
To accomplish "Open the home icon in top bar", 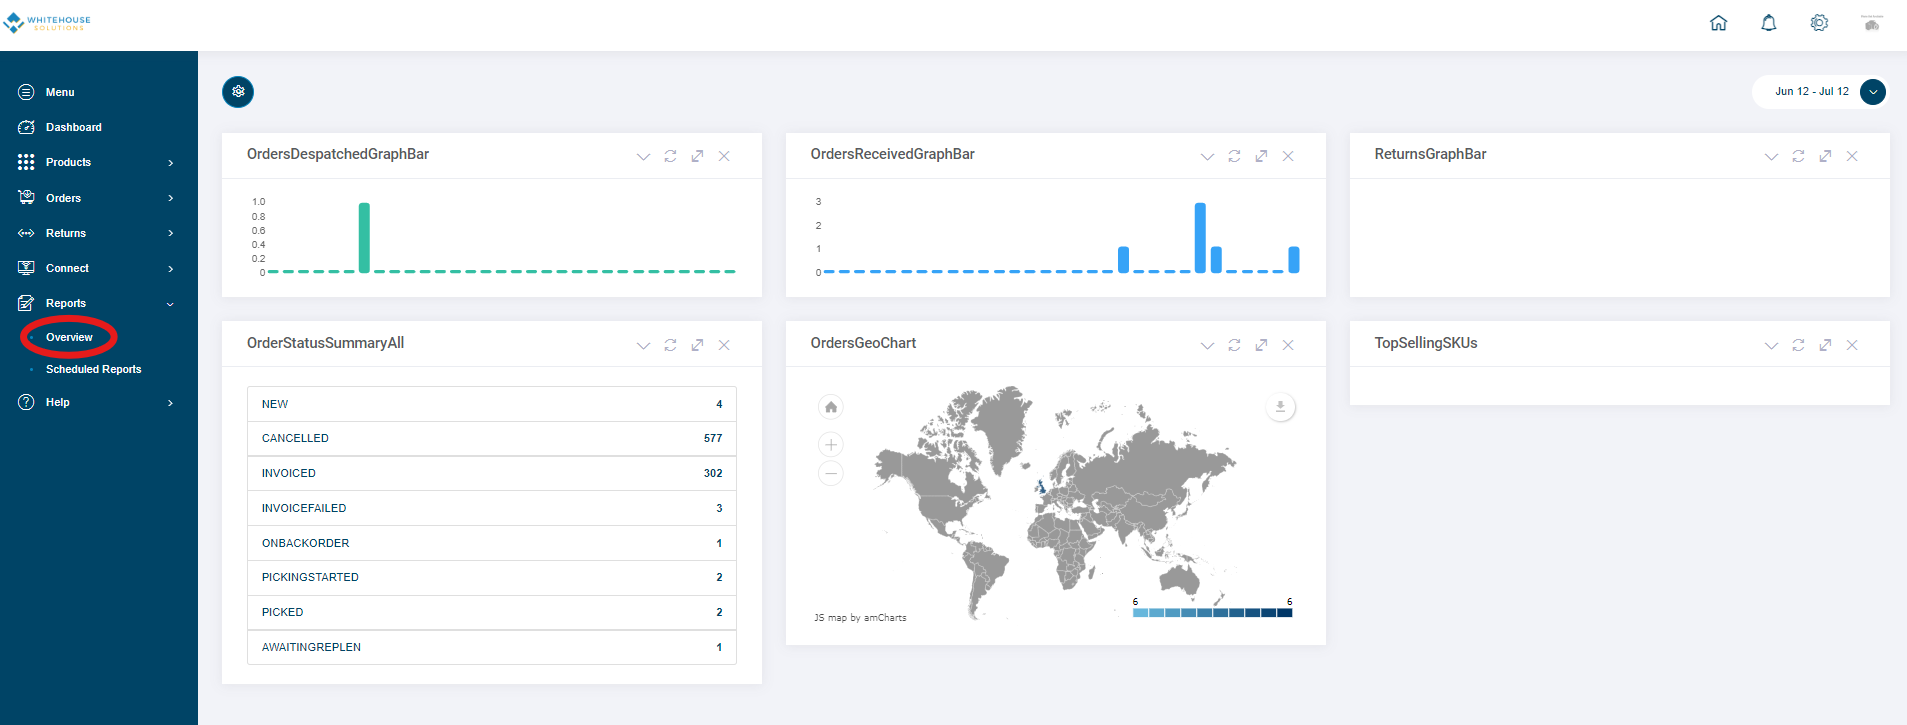I will pyautogui.click(x=1718, y=23).
